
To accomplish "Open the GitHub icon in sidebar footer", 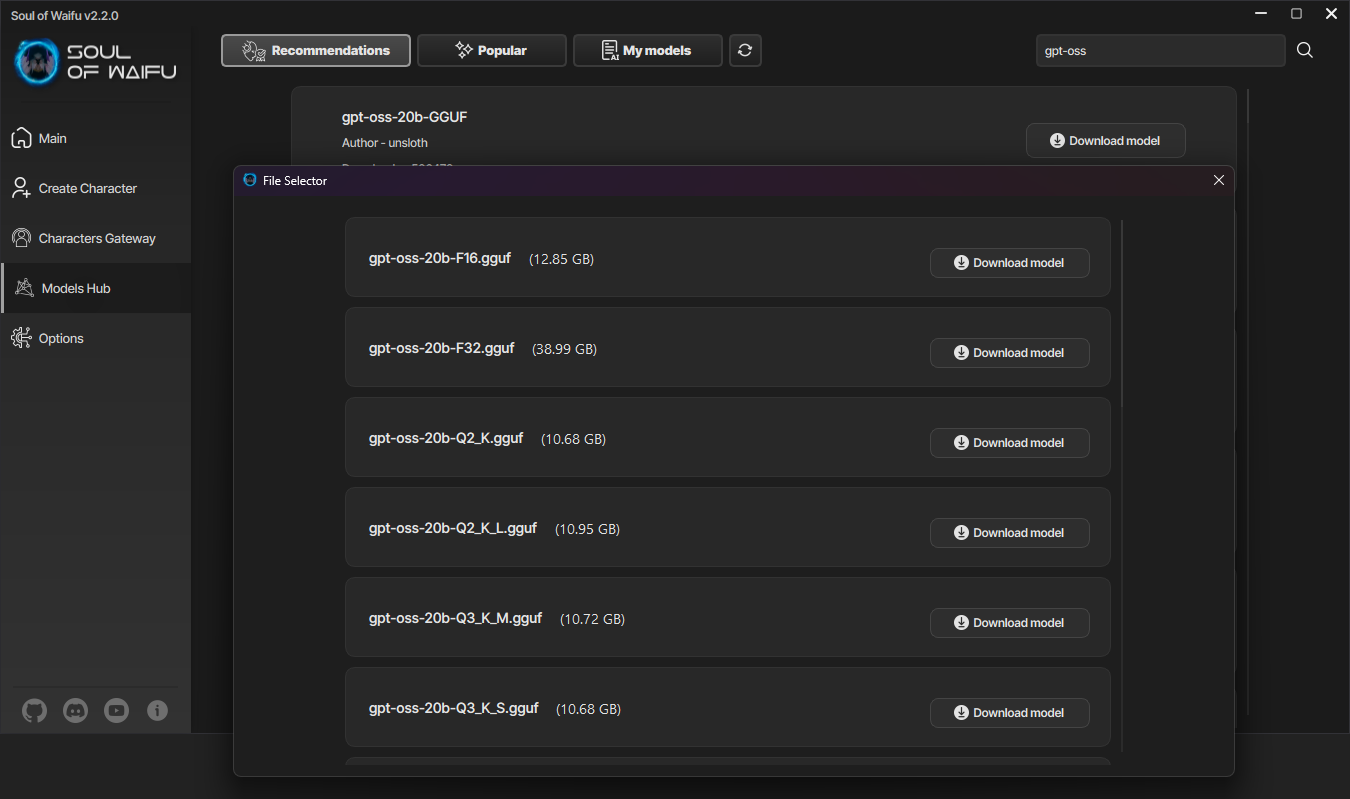I will [x=35, y=711].
